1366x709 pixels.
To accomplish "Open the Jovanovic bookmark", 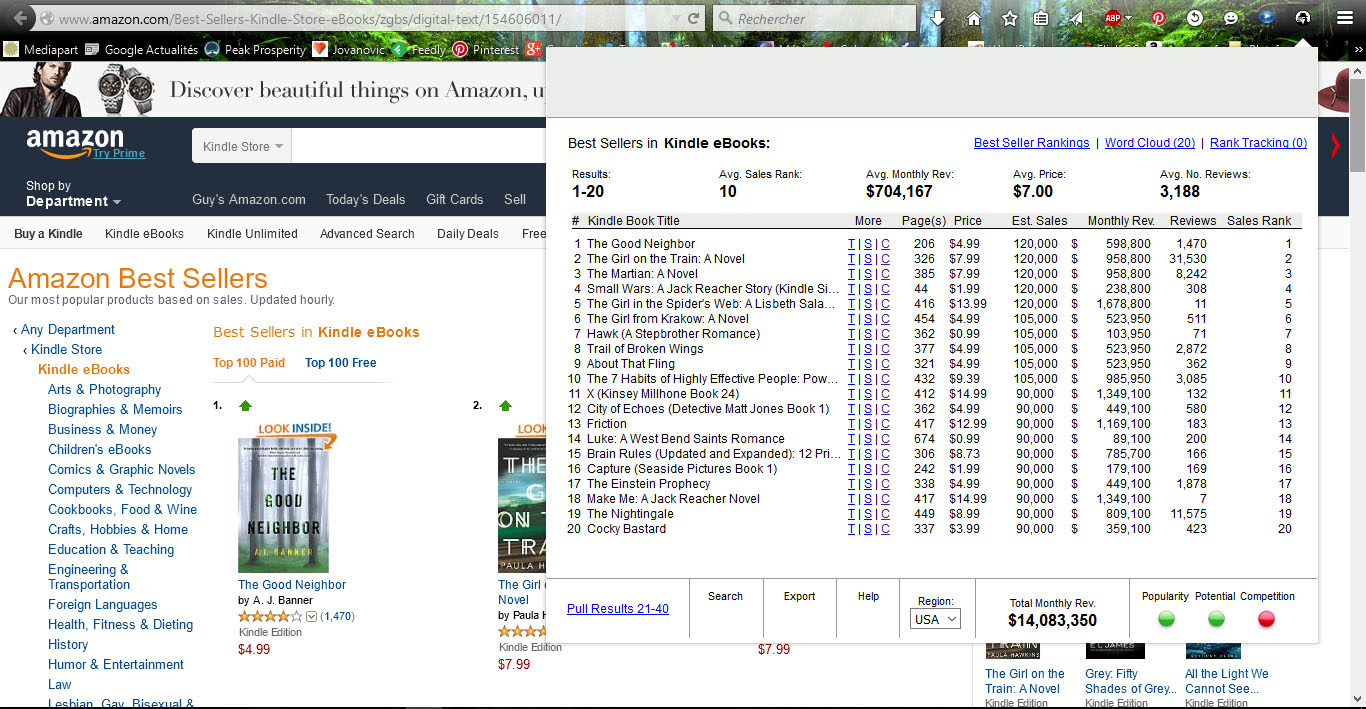I will click(349, 49).
